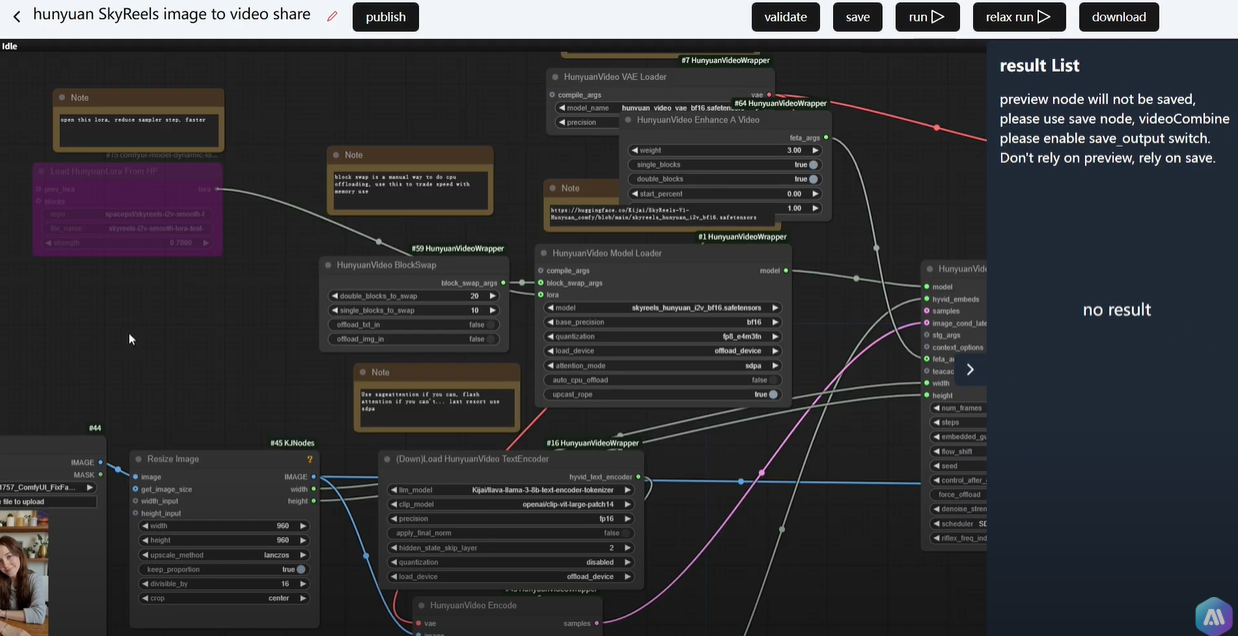Click the samples output port on HunyuanVideo Encode
The width and height of the screenshot is (1238, 636).
click(x=597, y=623)
